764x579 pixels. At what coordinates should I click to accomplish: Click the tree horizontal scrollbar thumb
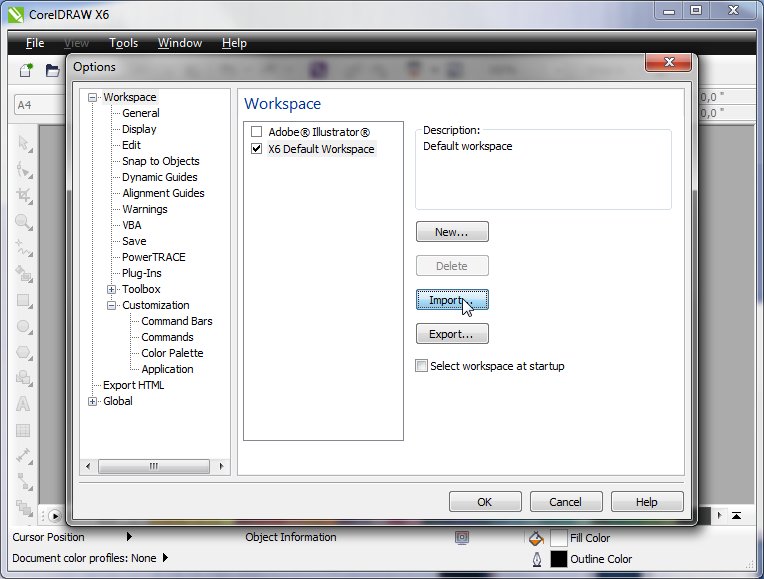point(154,466)
